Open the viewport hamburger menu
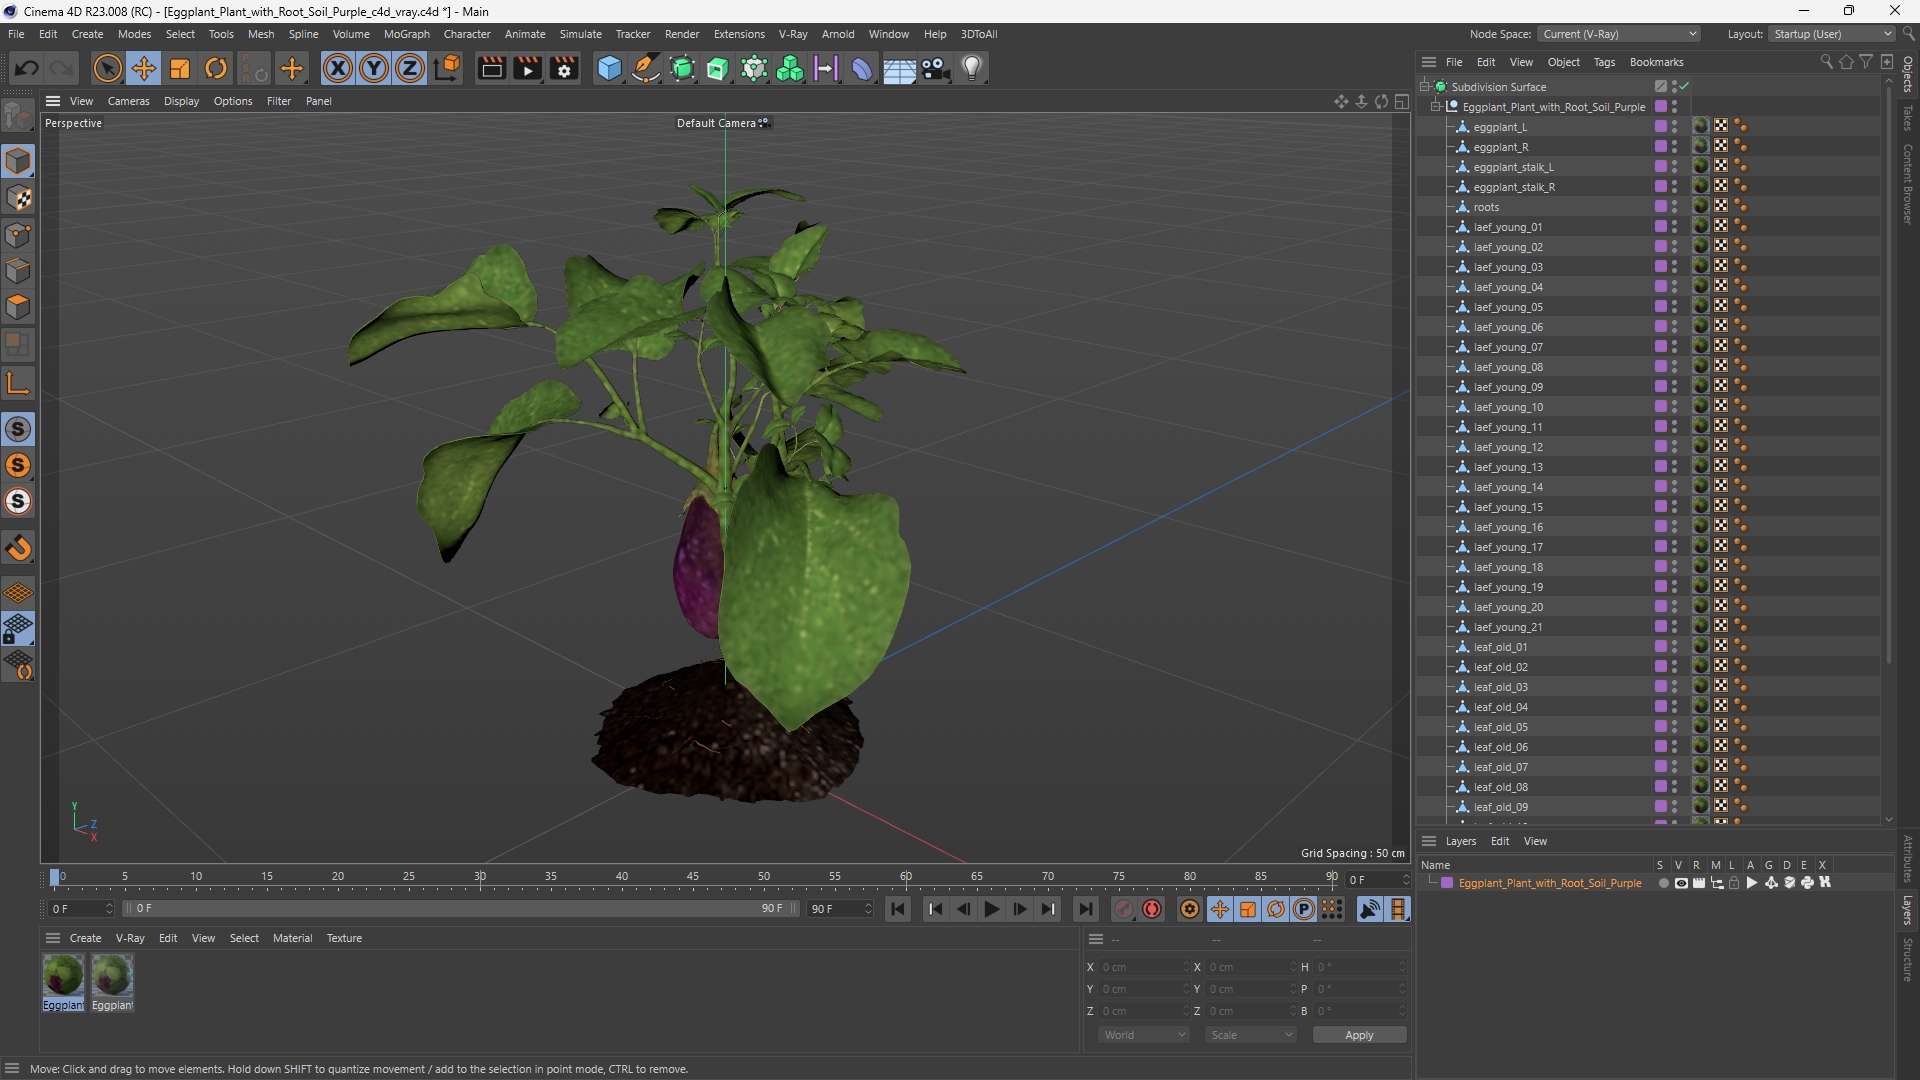 point(53,101)
